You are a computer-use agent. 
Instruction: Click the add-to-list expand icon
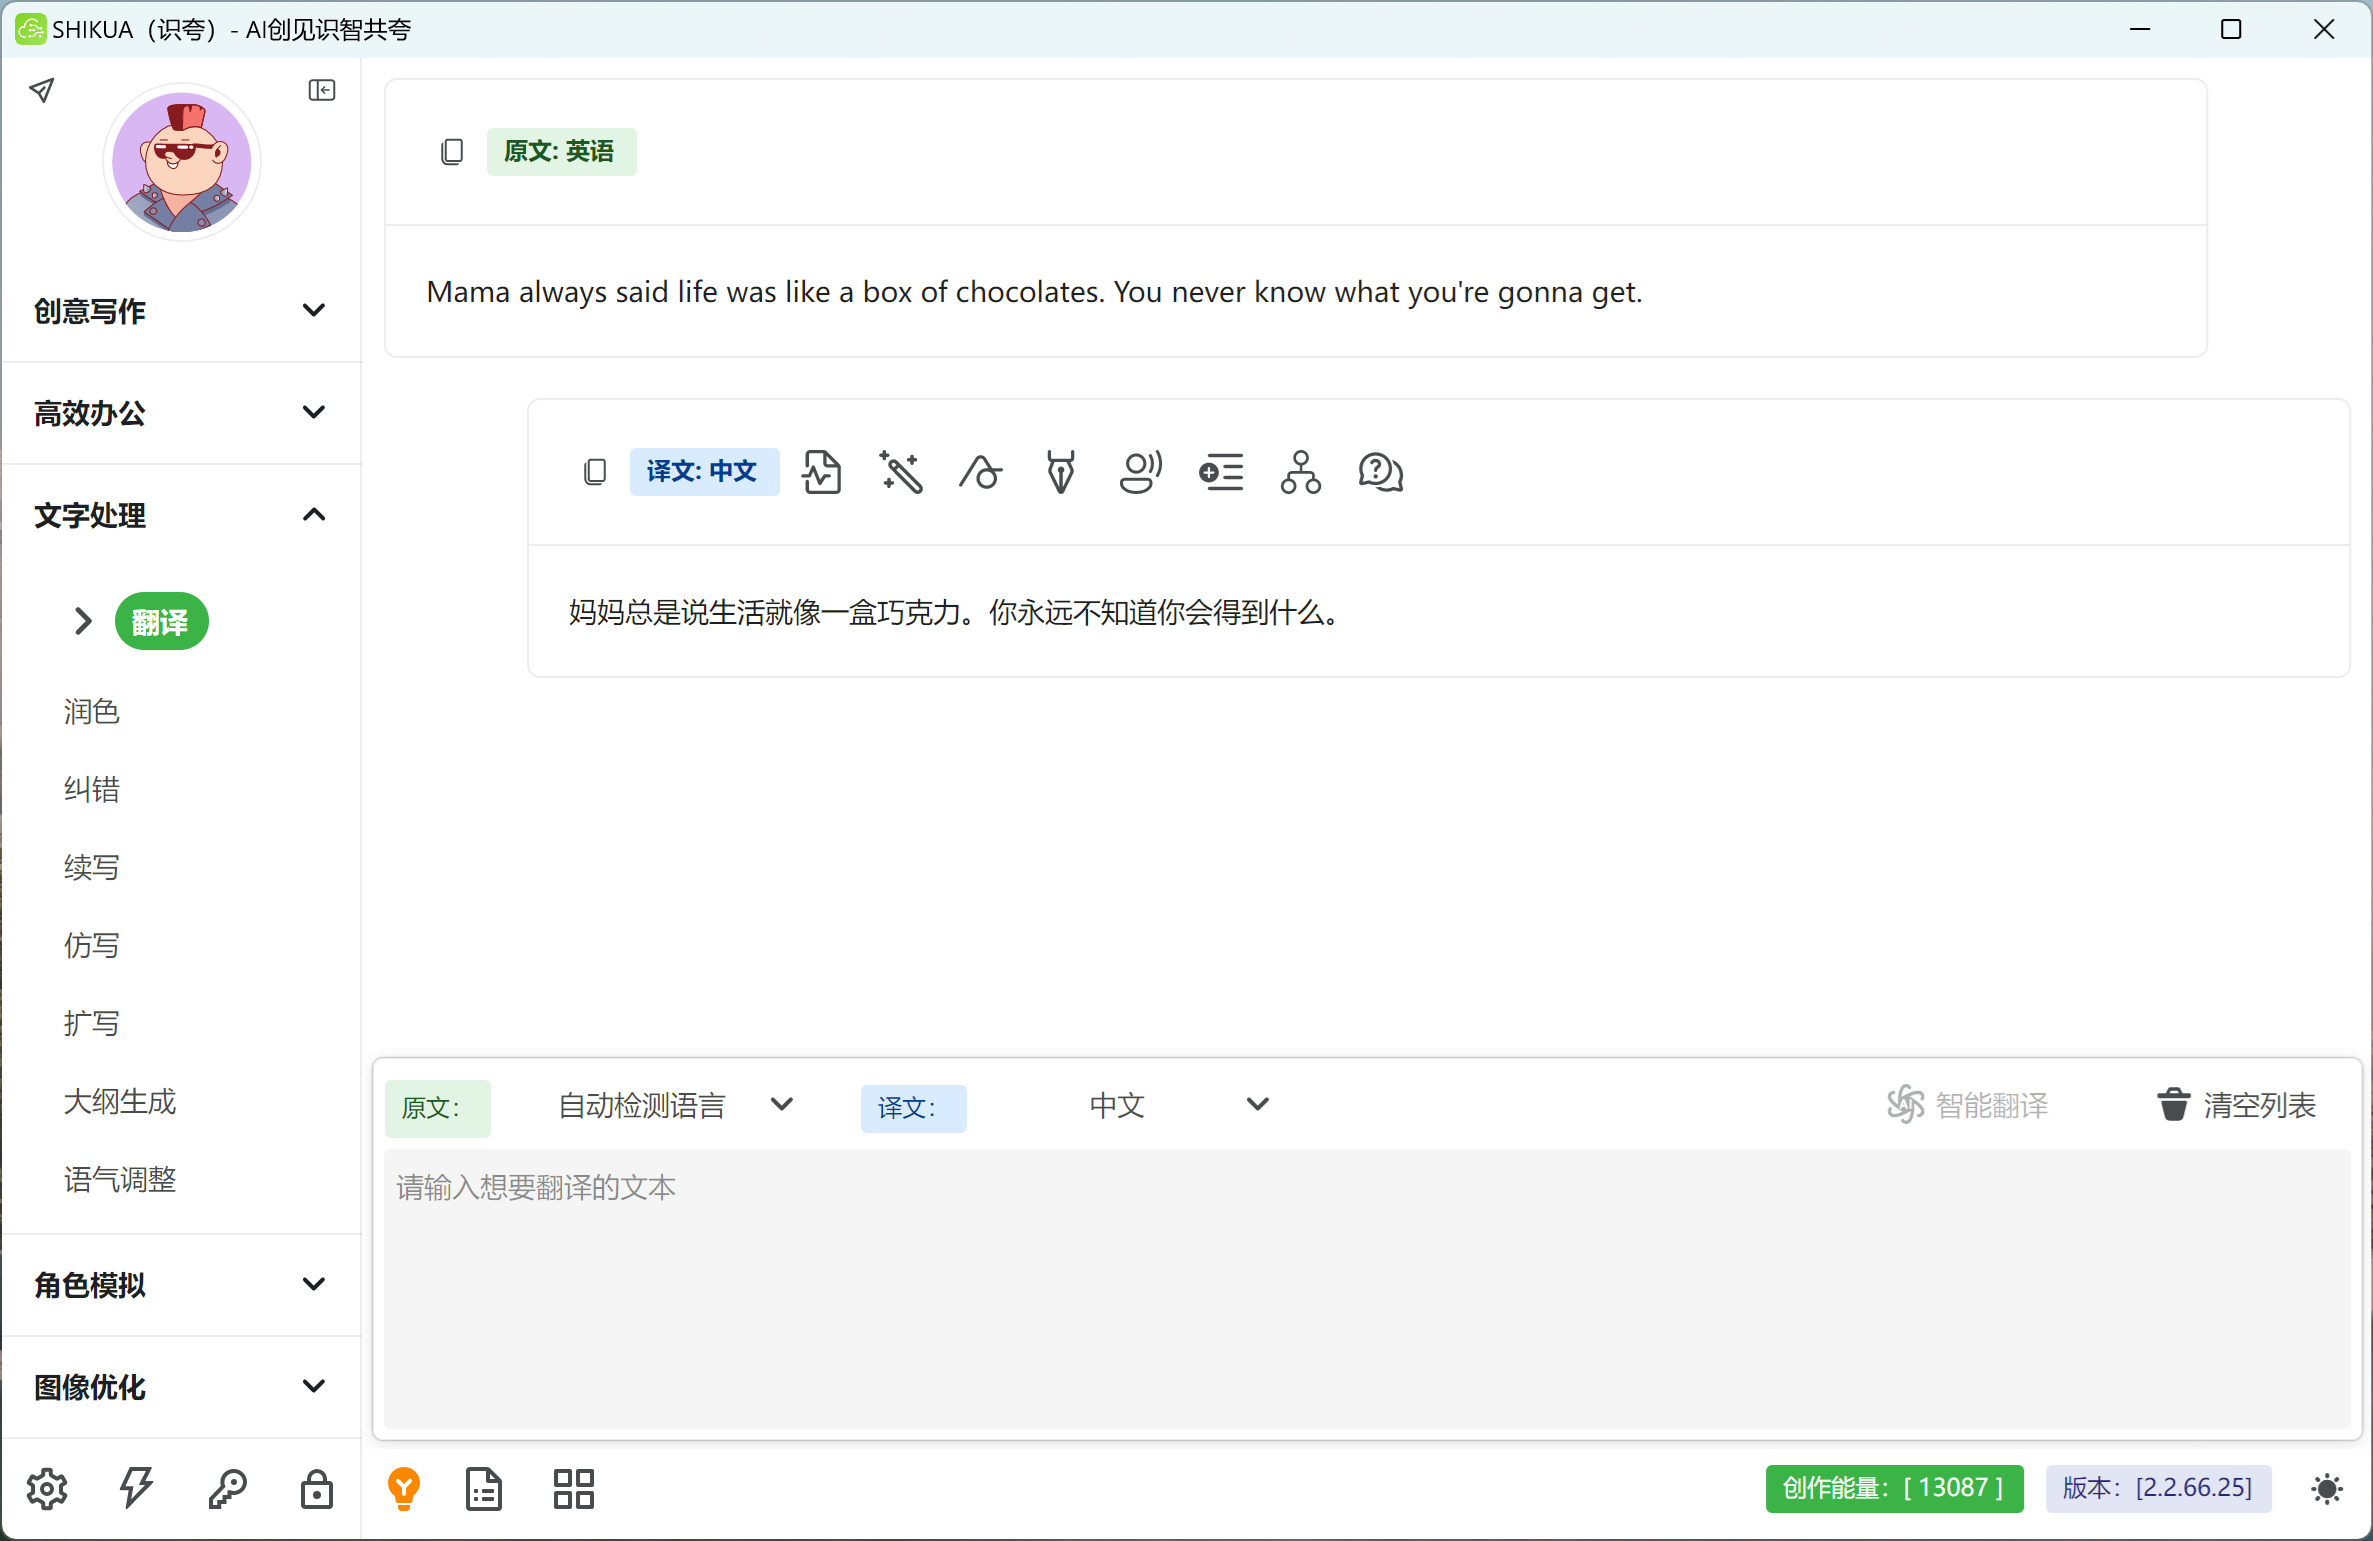pos(1221,472)
